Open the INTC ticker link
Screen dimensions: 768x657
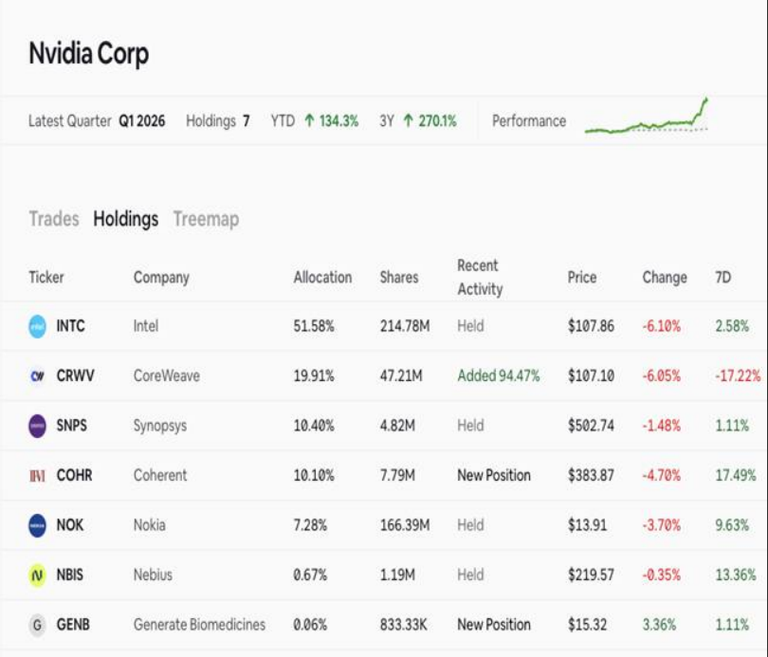71,326
